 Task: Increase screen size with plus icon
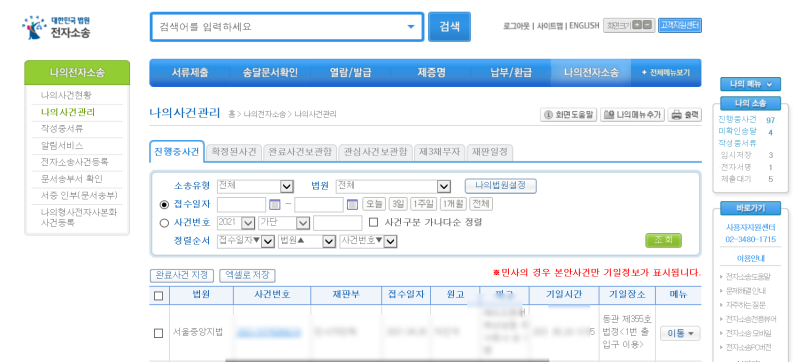pyautogui.click(x=636, y=25)
